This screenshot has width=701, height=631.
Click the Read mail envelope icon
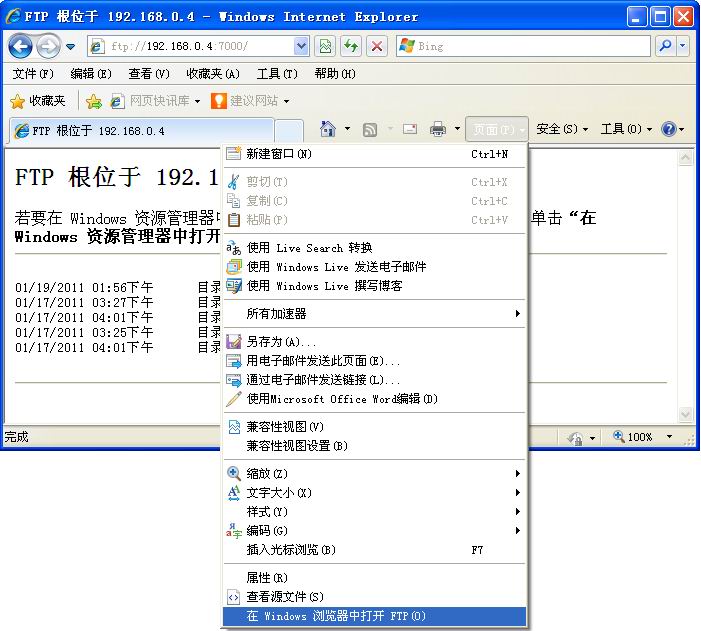coord(409,129)
